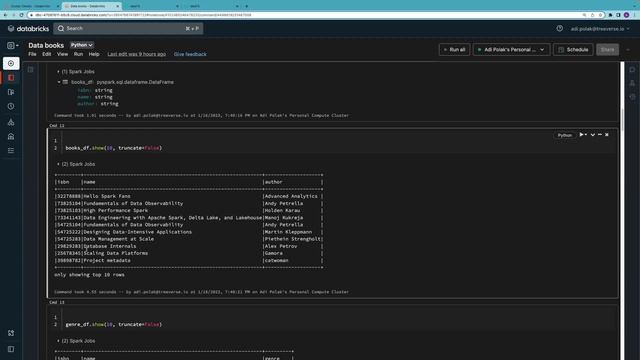Open Last edit was 9 hours ago link
Screen dimensions: 640x360
(x=137, y=54)
